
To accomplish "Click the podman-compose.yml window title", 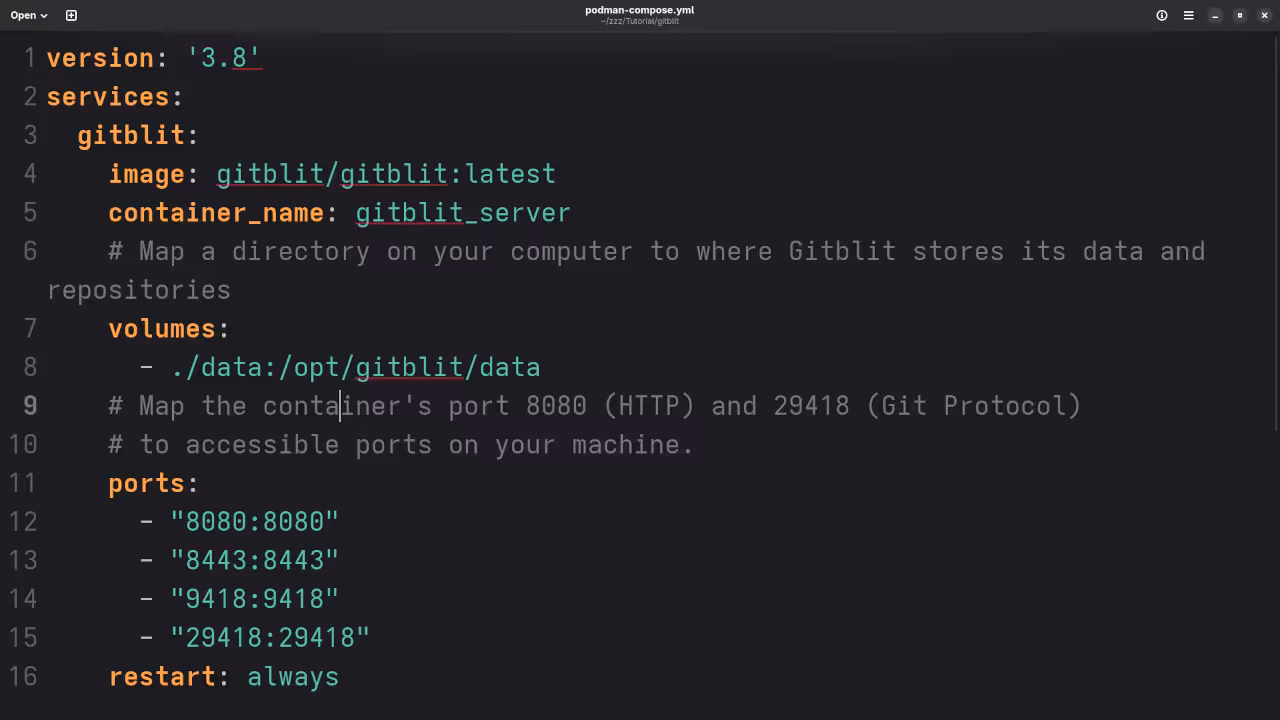I will [x=639, y=10].
